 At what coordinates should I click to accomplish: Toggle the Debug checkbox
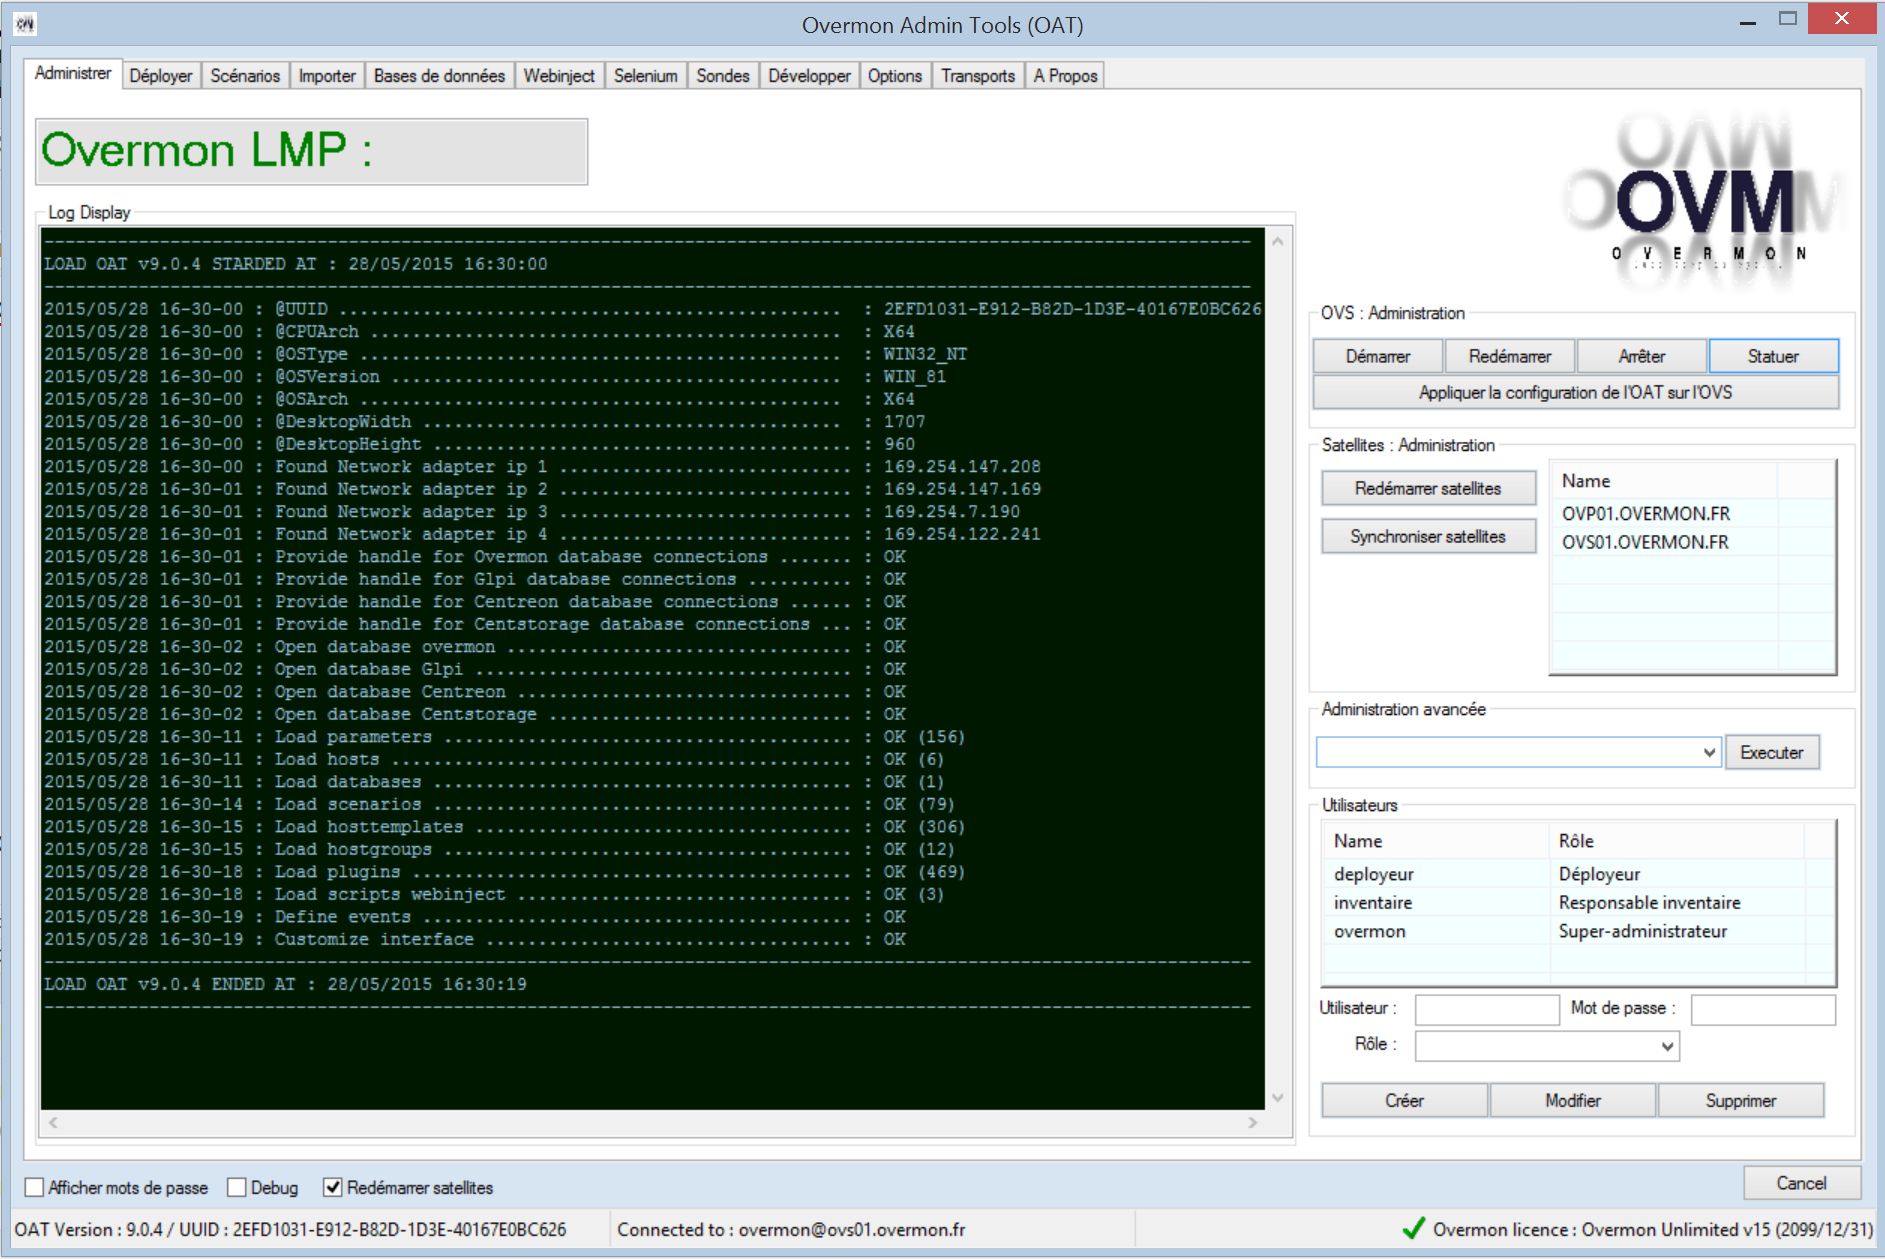pos(237,1187)
